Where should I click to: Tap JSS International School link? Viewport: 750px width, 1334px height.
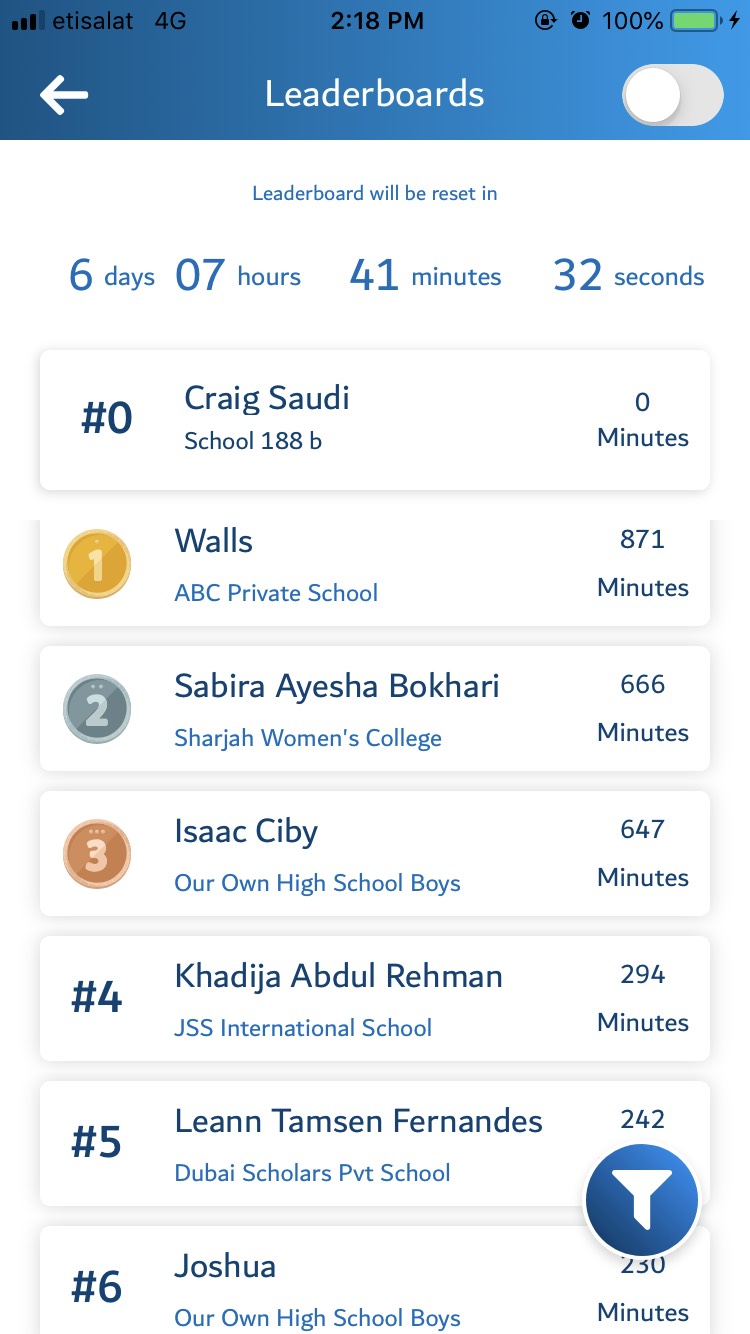[303, 1028]
